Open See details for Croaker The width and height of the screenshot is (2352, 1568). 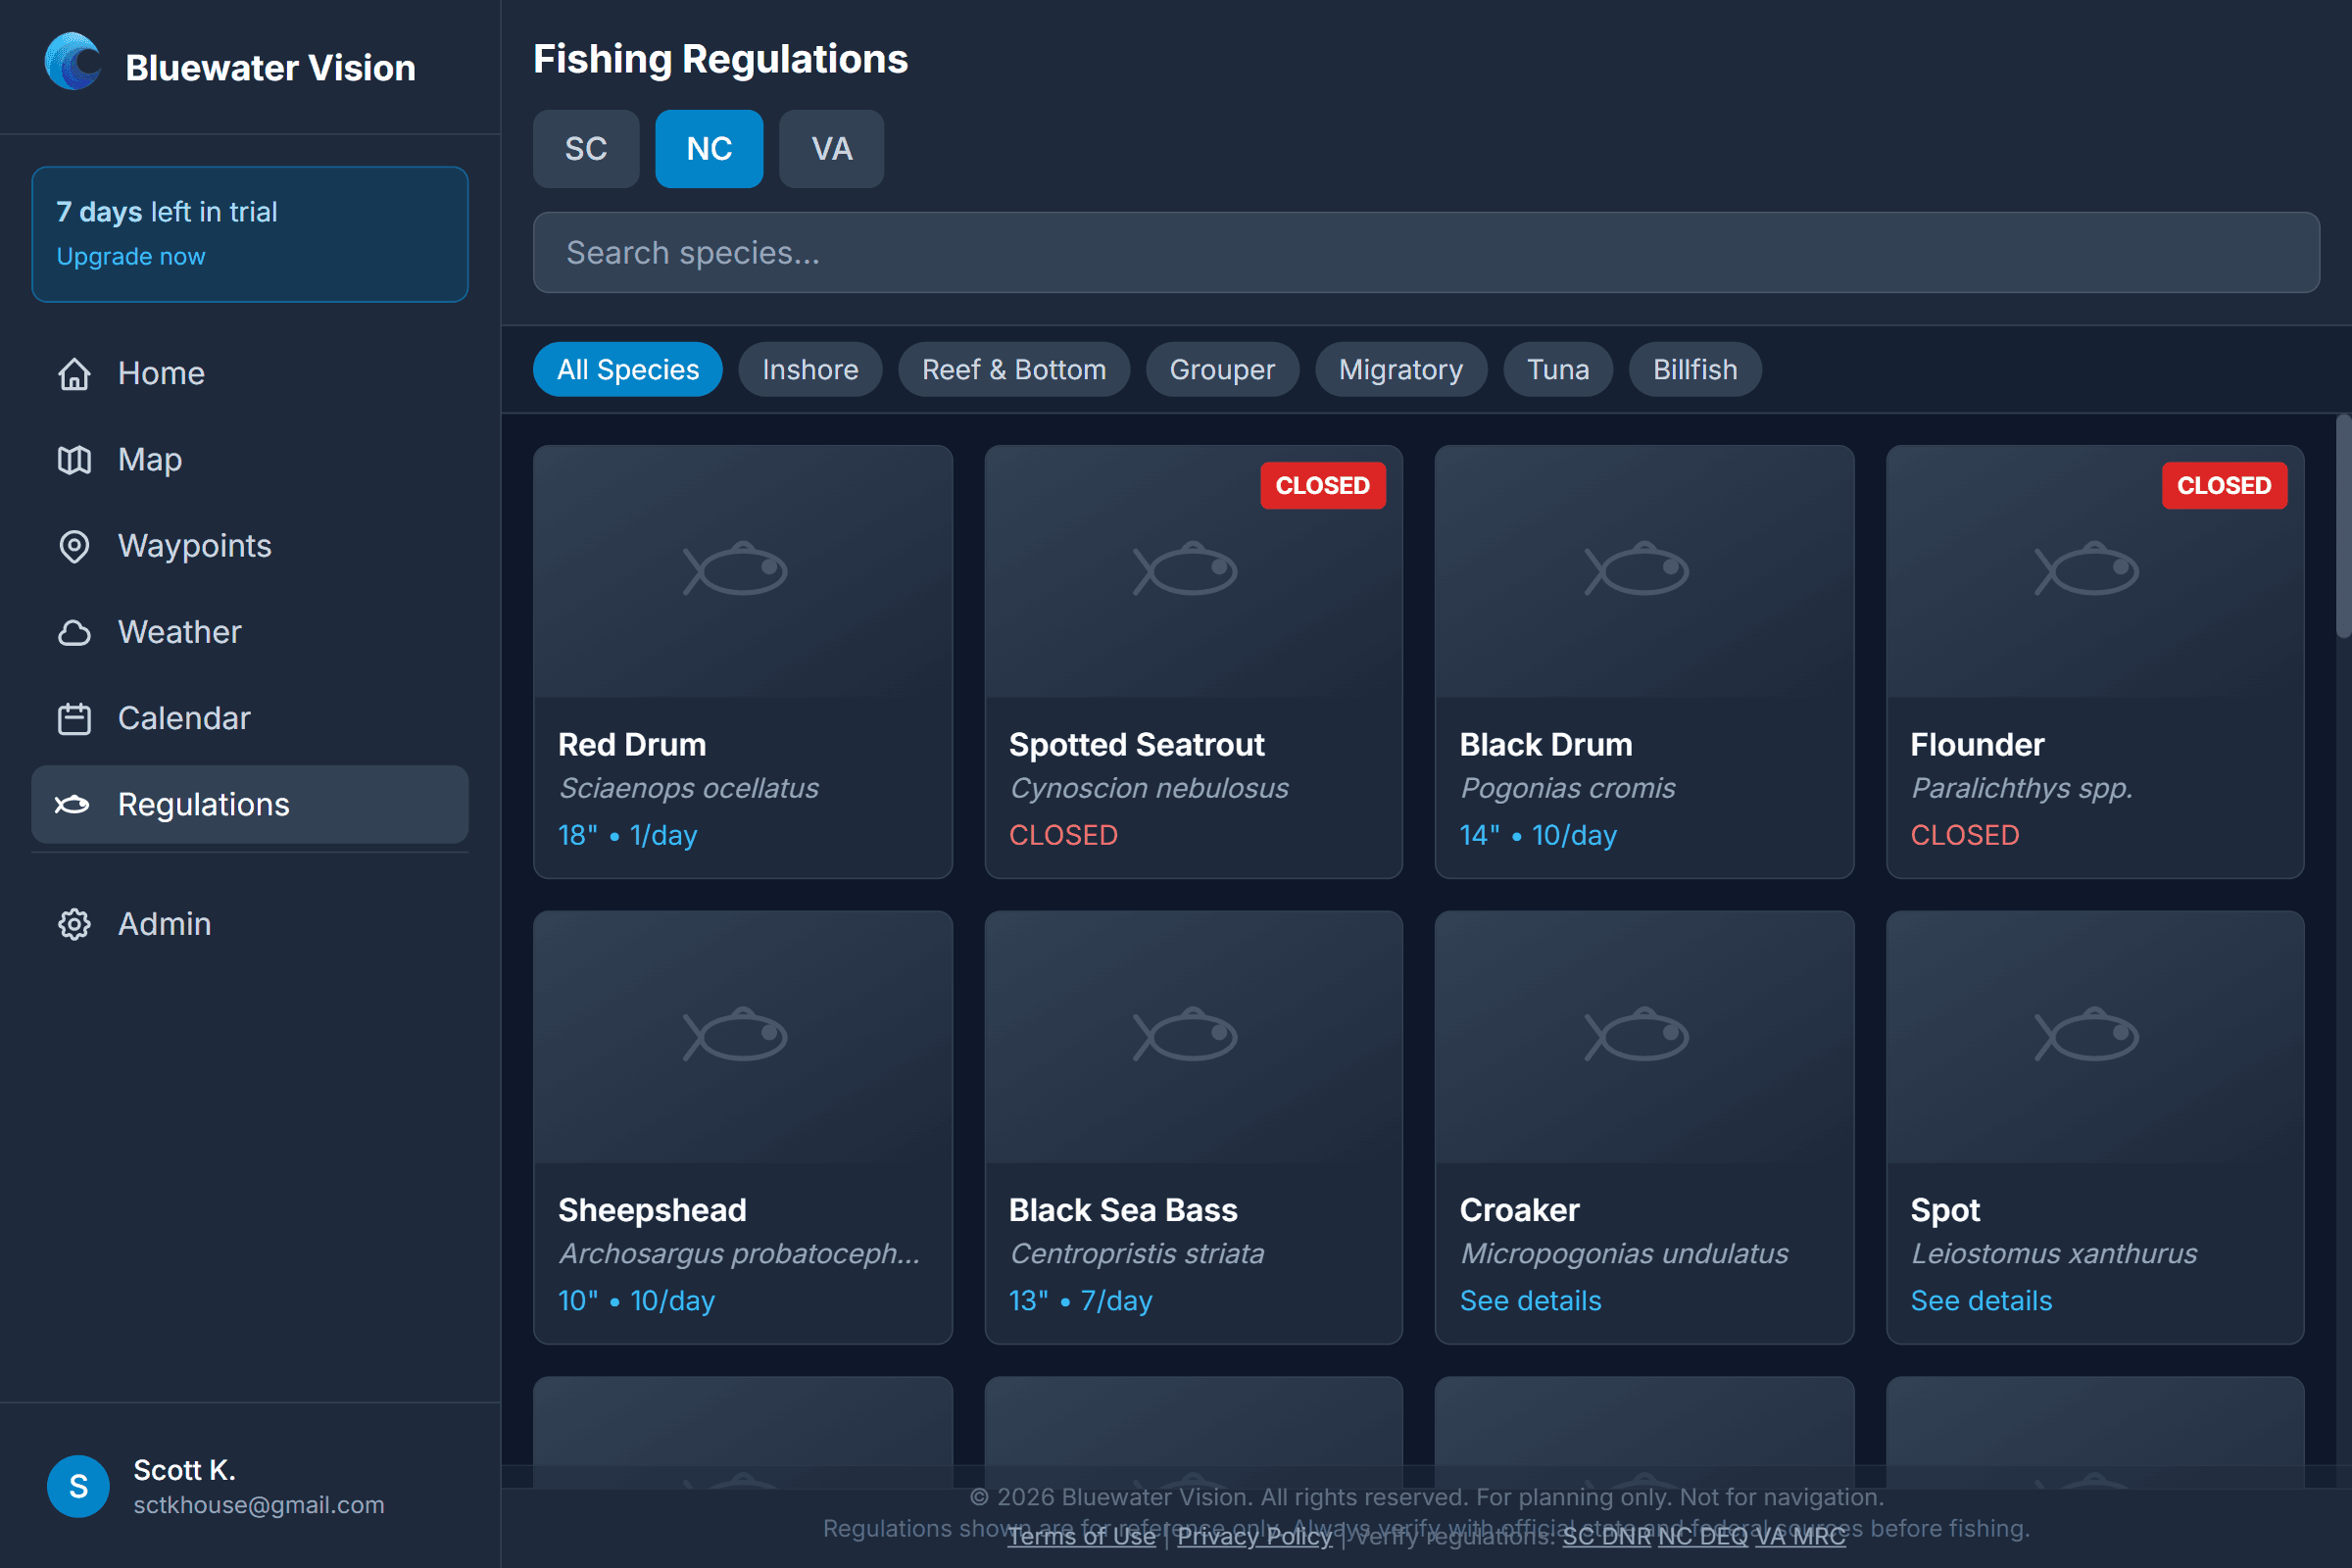(x=1530, y=1301)
